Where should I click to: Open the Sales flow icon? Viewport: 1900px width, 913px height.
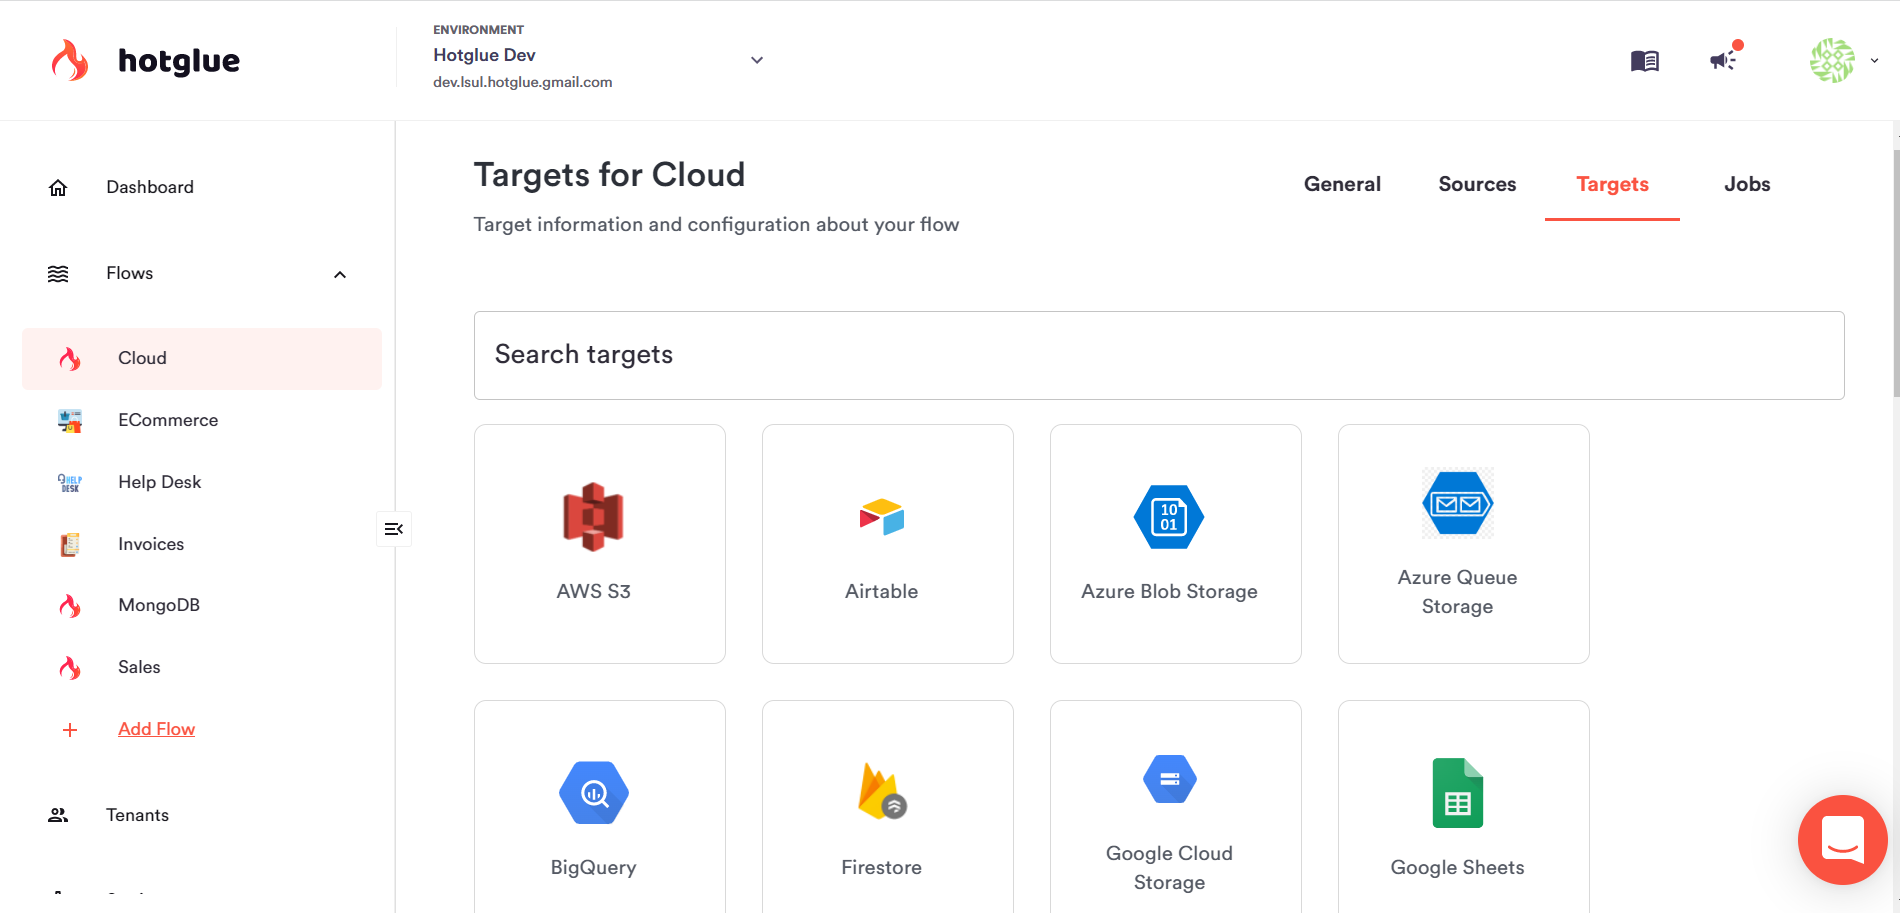click(x=70, y=668)
